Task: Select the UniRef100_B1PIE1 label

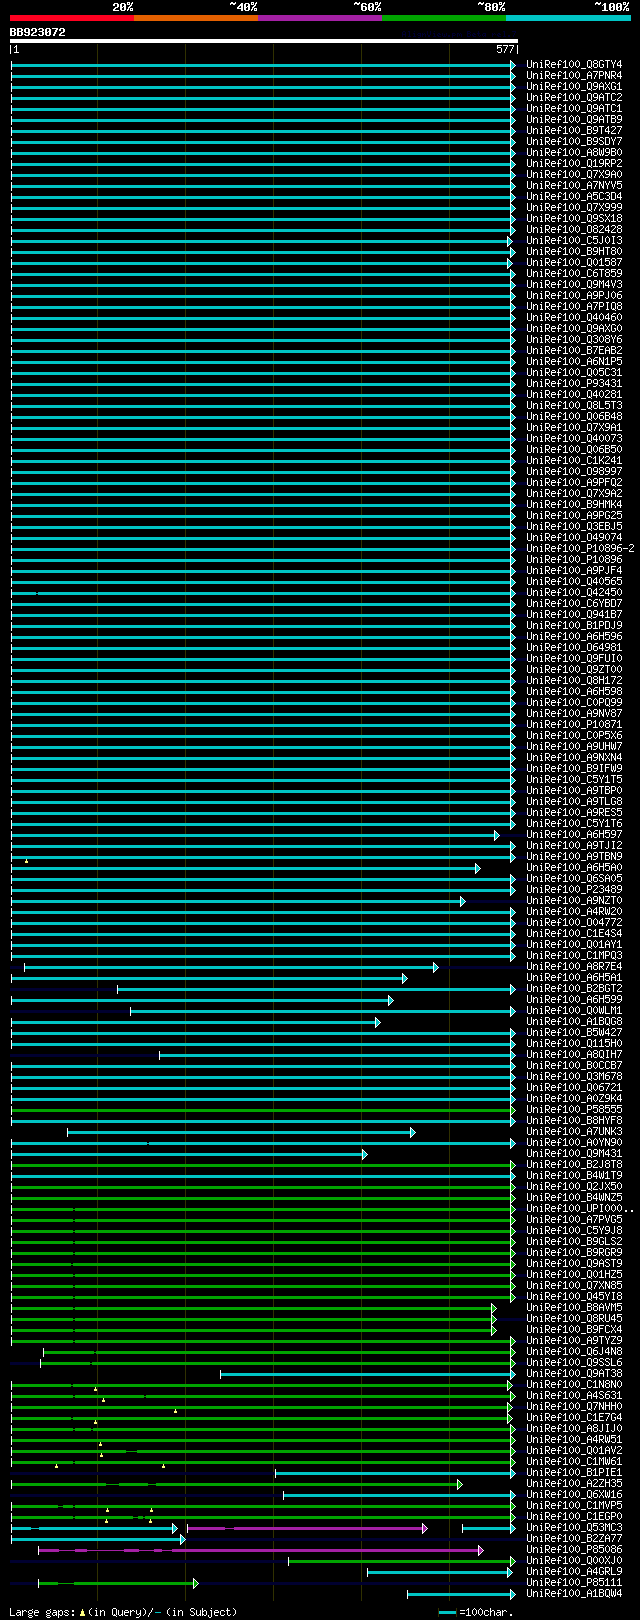Action: (574, 1473)
